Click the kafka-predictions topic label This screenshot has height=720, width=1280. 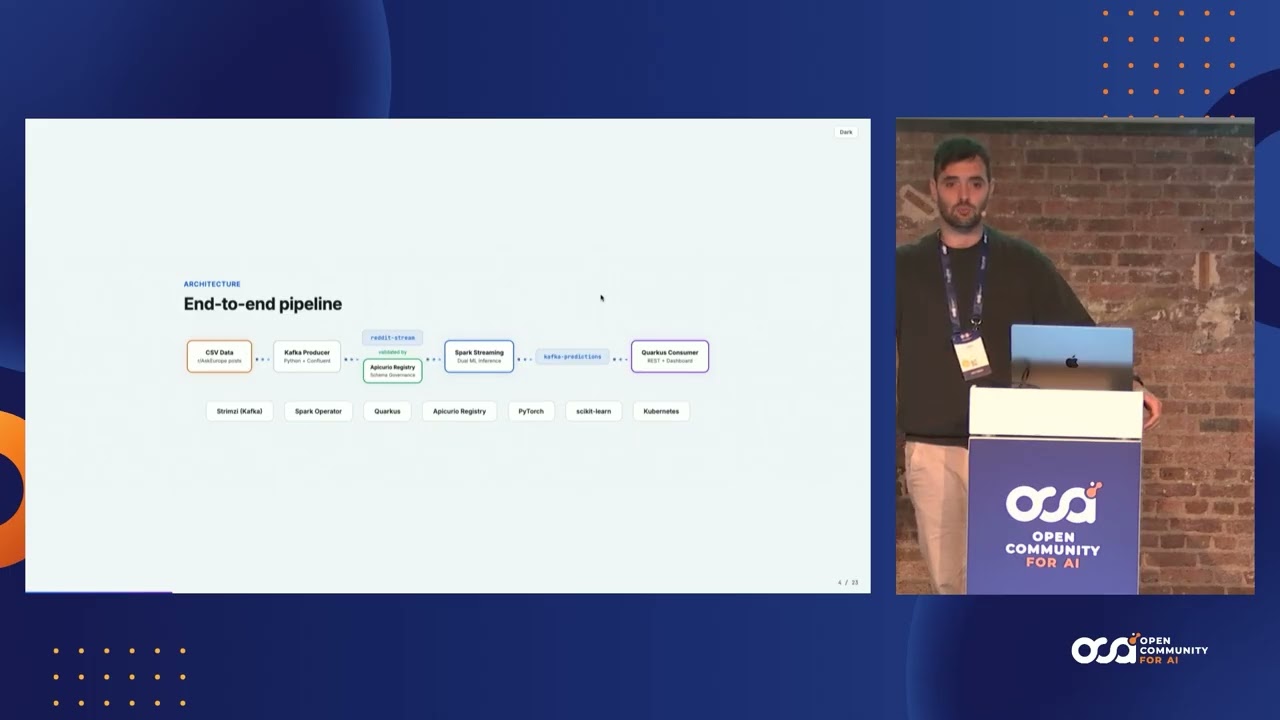click(x=573, y=357)
